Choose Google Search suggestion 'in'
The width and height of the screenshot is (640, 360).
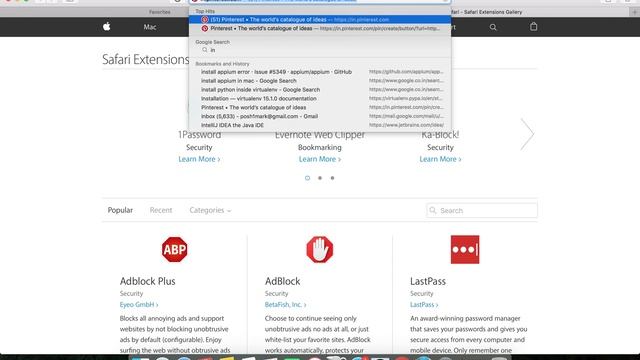[x=320, y=50]
